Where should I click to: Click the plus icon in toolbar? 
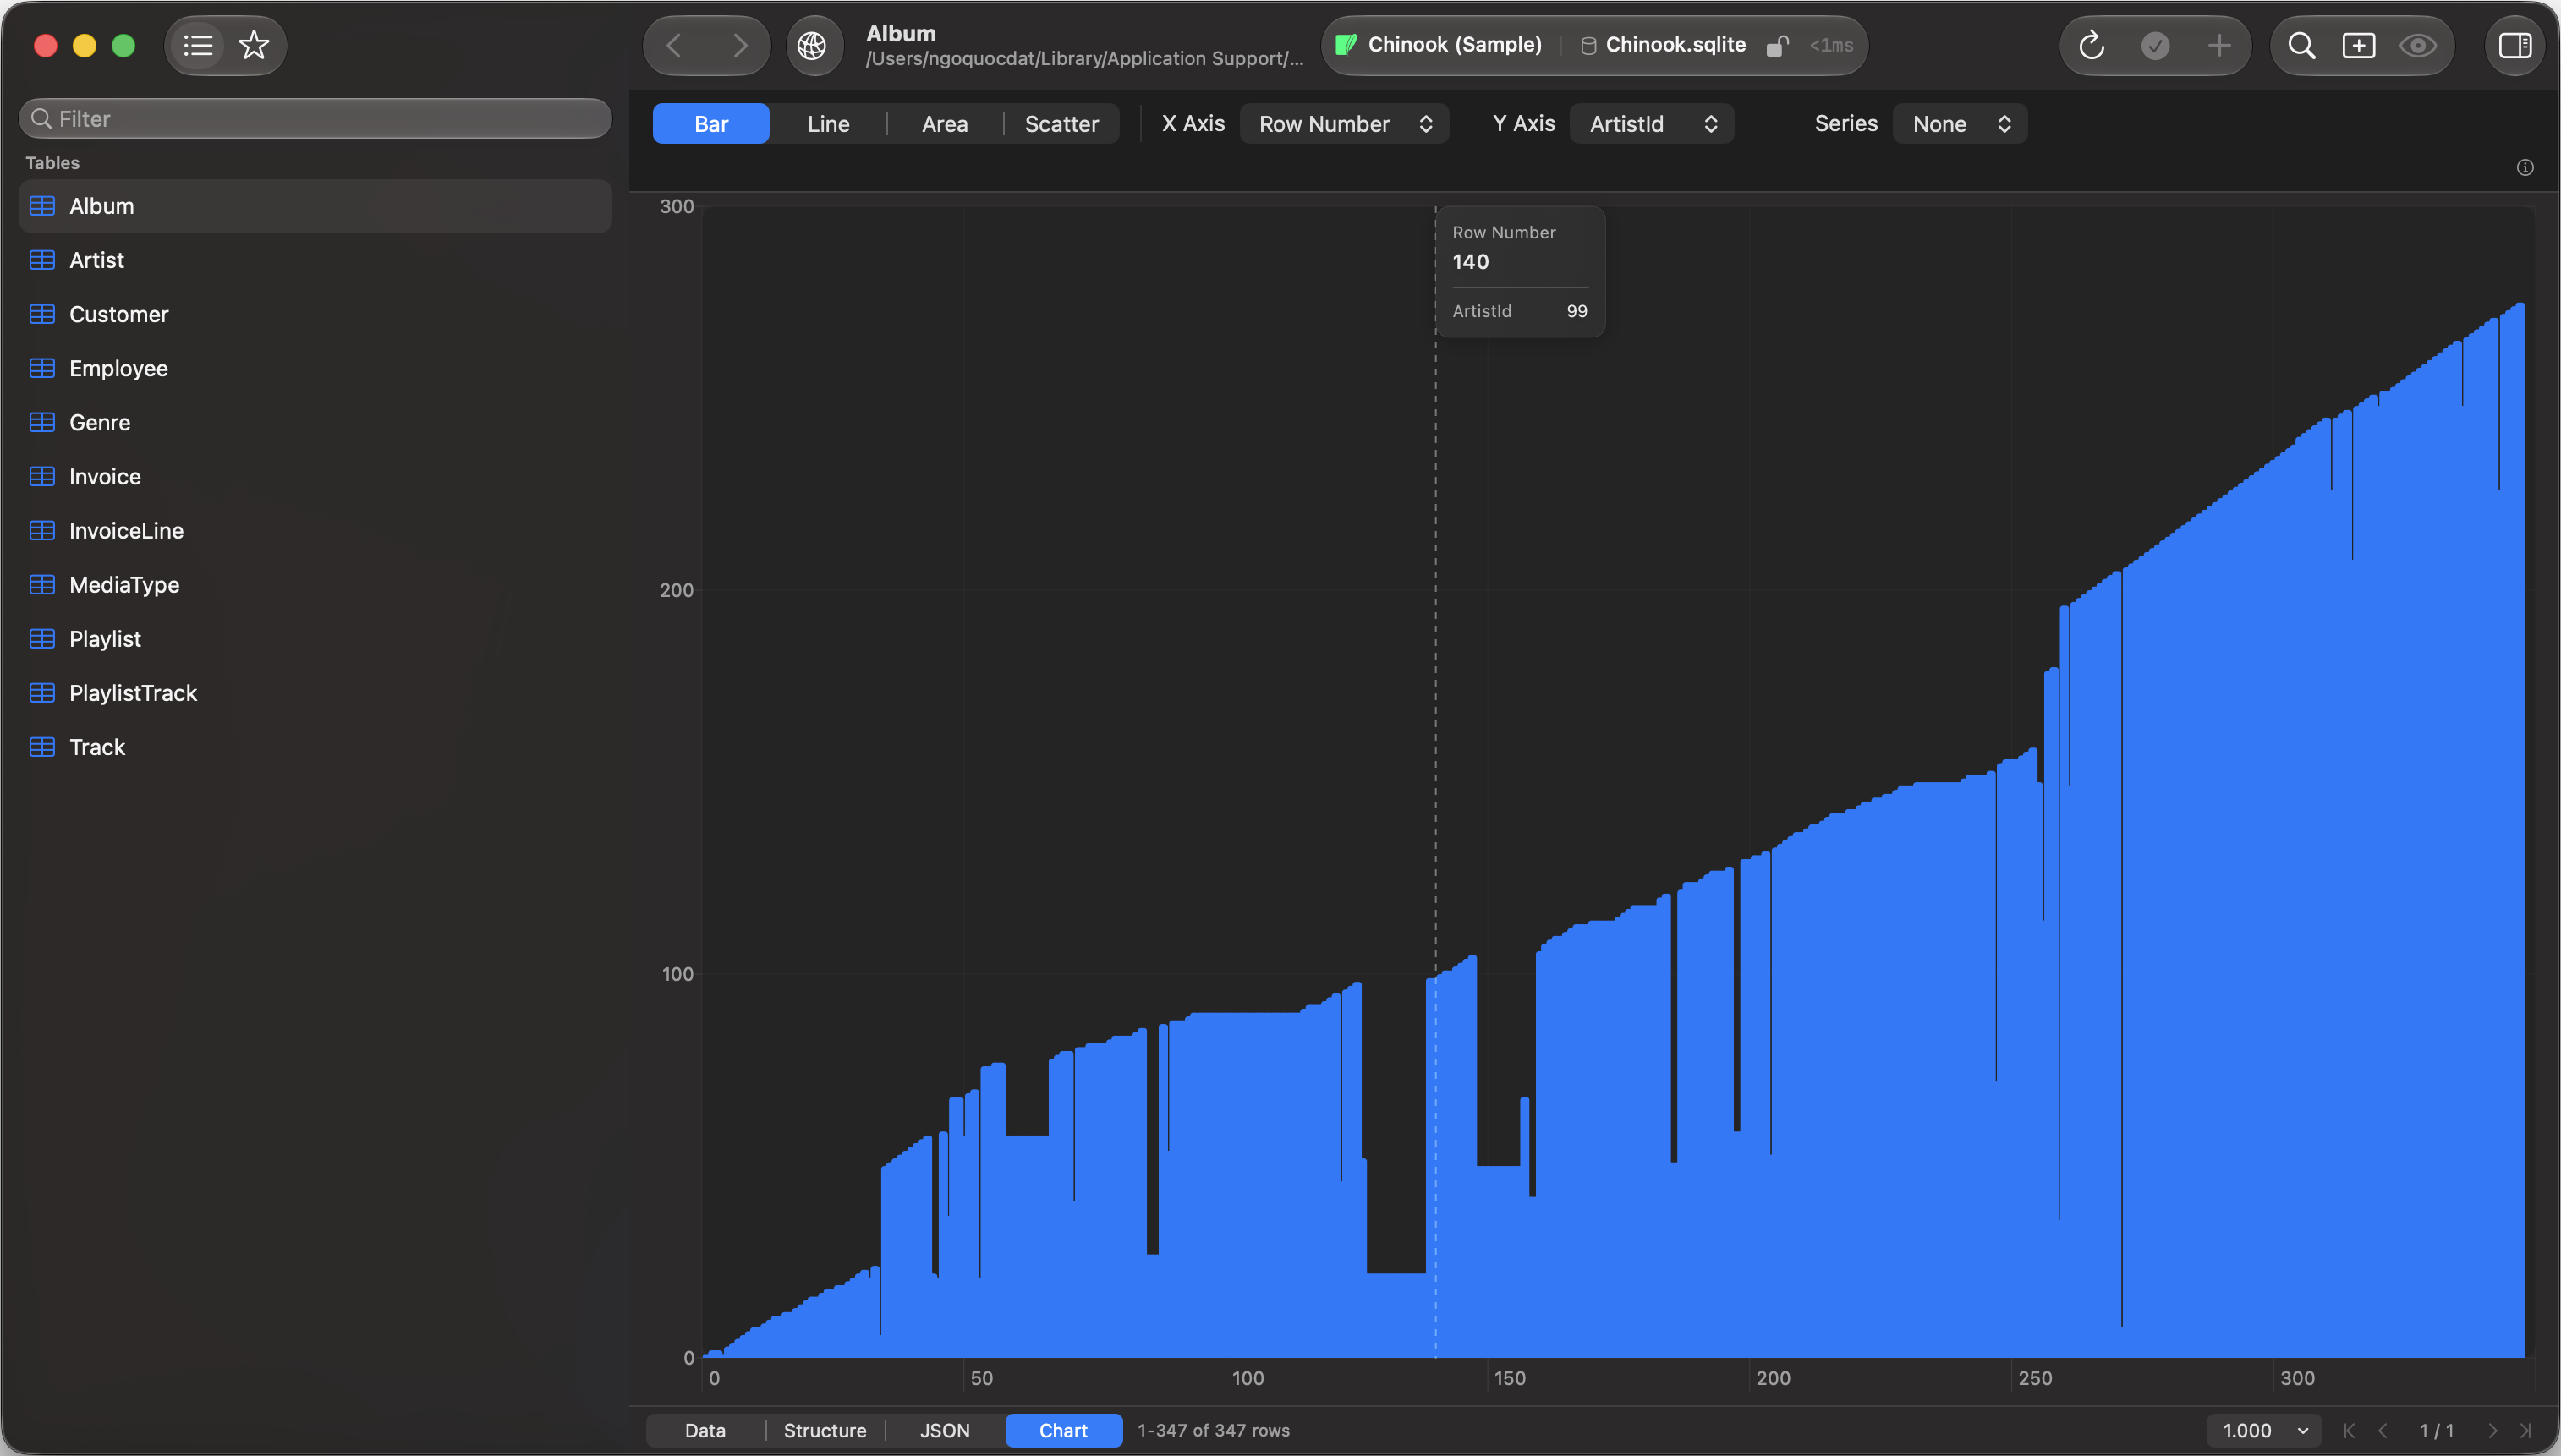pos(2219,45)
